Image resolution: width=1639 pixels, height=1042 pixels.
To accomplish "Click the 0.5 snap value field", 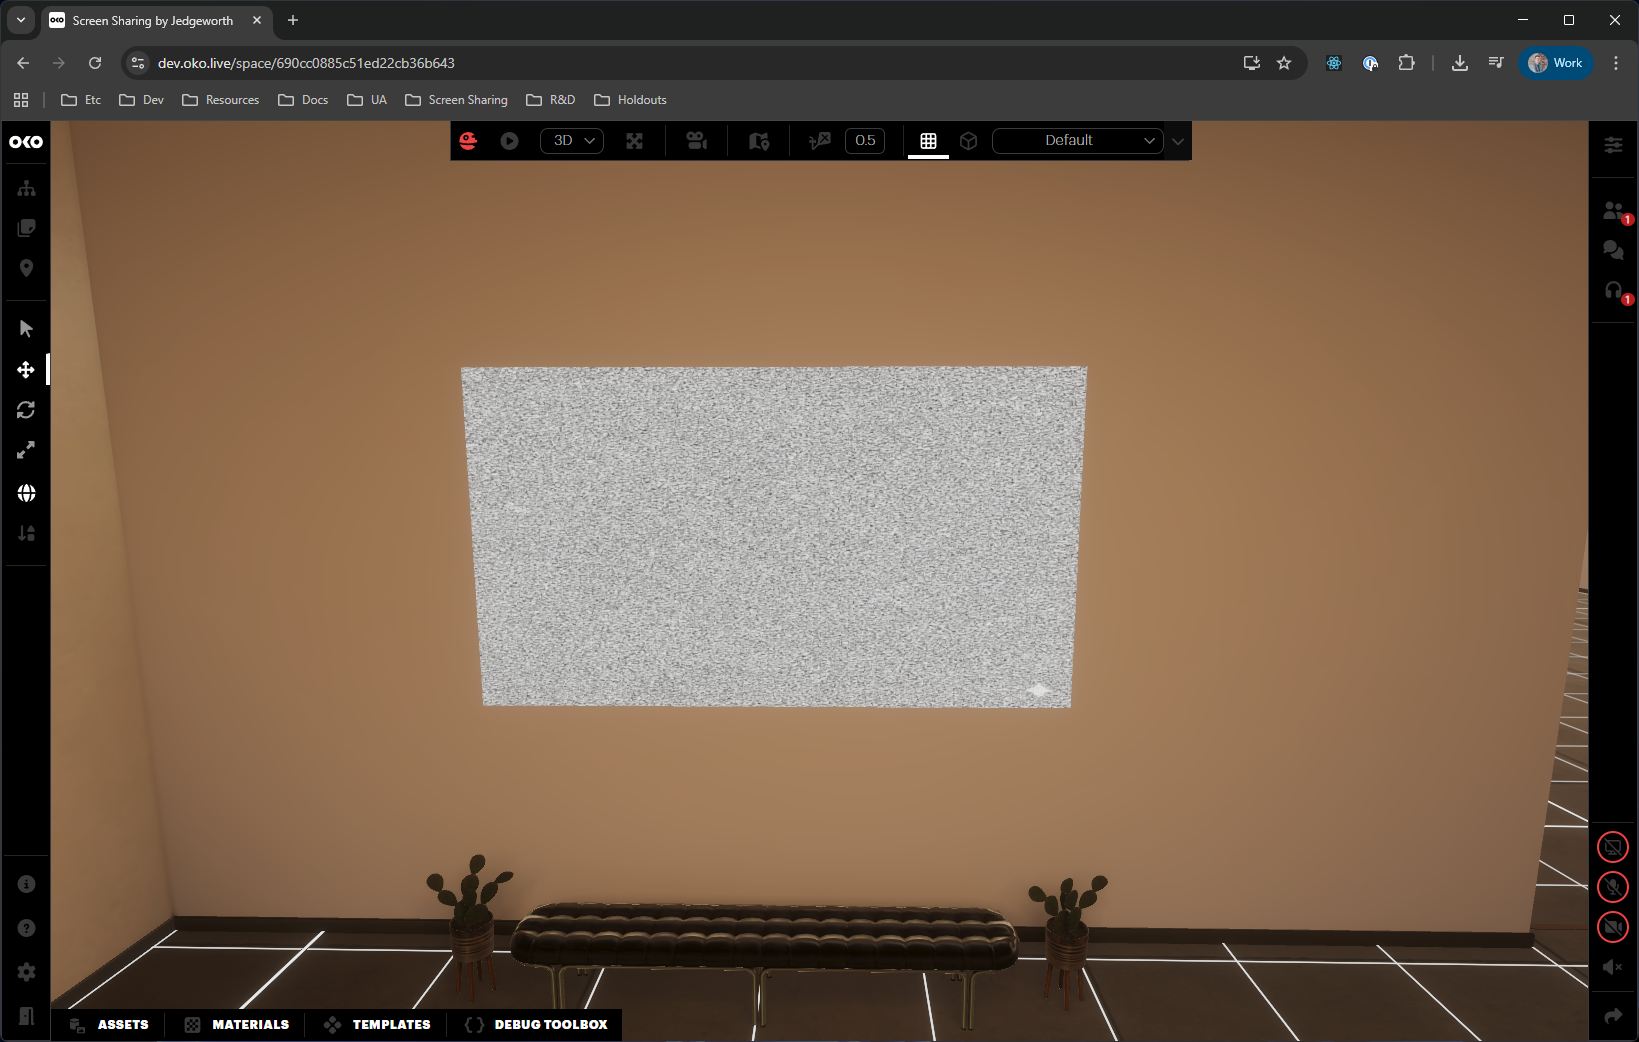I will pyautogui.click(x=865, y=141).
